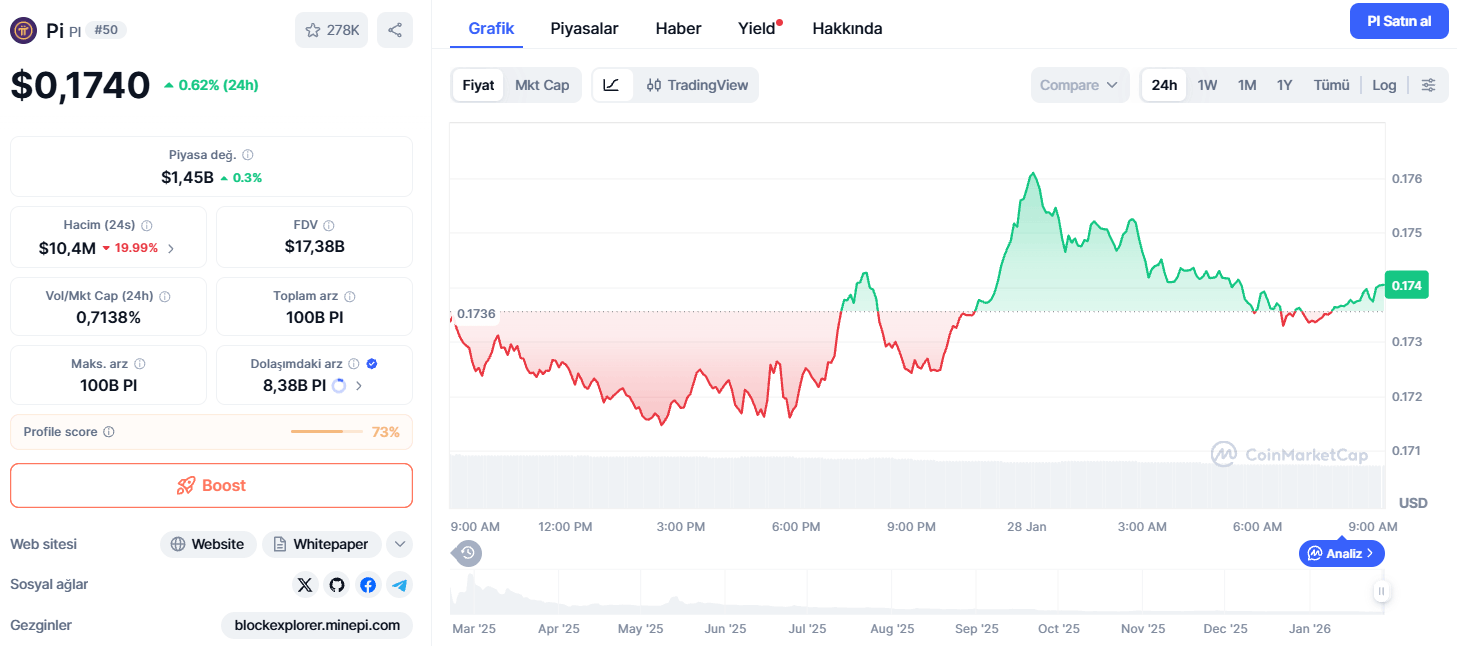Select the 1W time range
The width and height of the screenshot is (1457, 646).
[1207, 85]
